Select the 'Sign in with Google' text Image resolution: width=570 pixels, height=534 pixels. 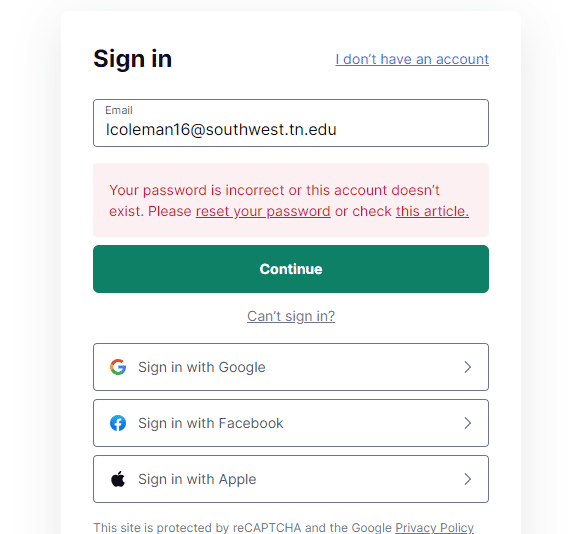coord(202,367)
